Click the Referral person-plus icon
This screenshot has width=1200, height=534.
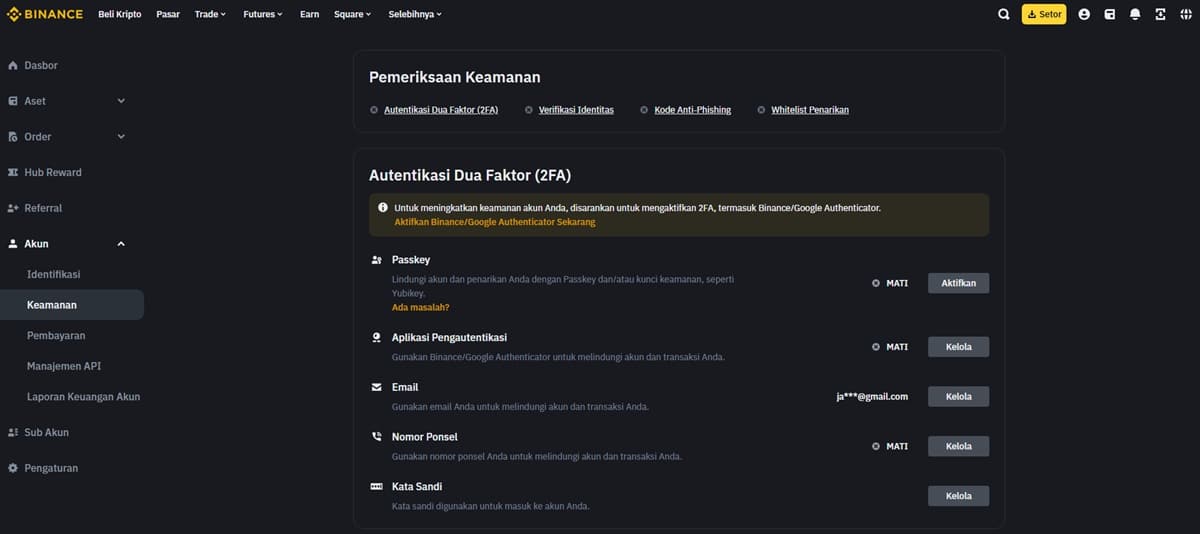pyautogui.click(x=13, y=208)
